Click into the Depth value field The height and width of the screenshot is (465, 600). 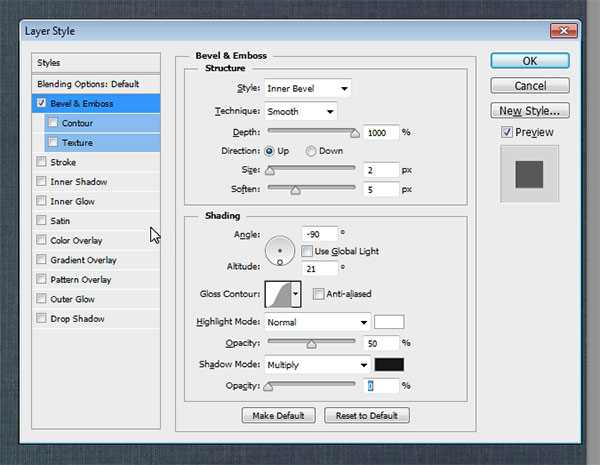(x=381, y=132)
